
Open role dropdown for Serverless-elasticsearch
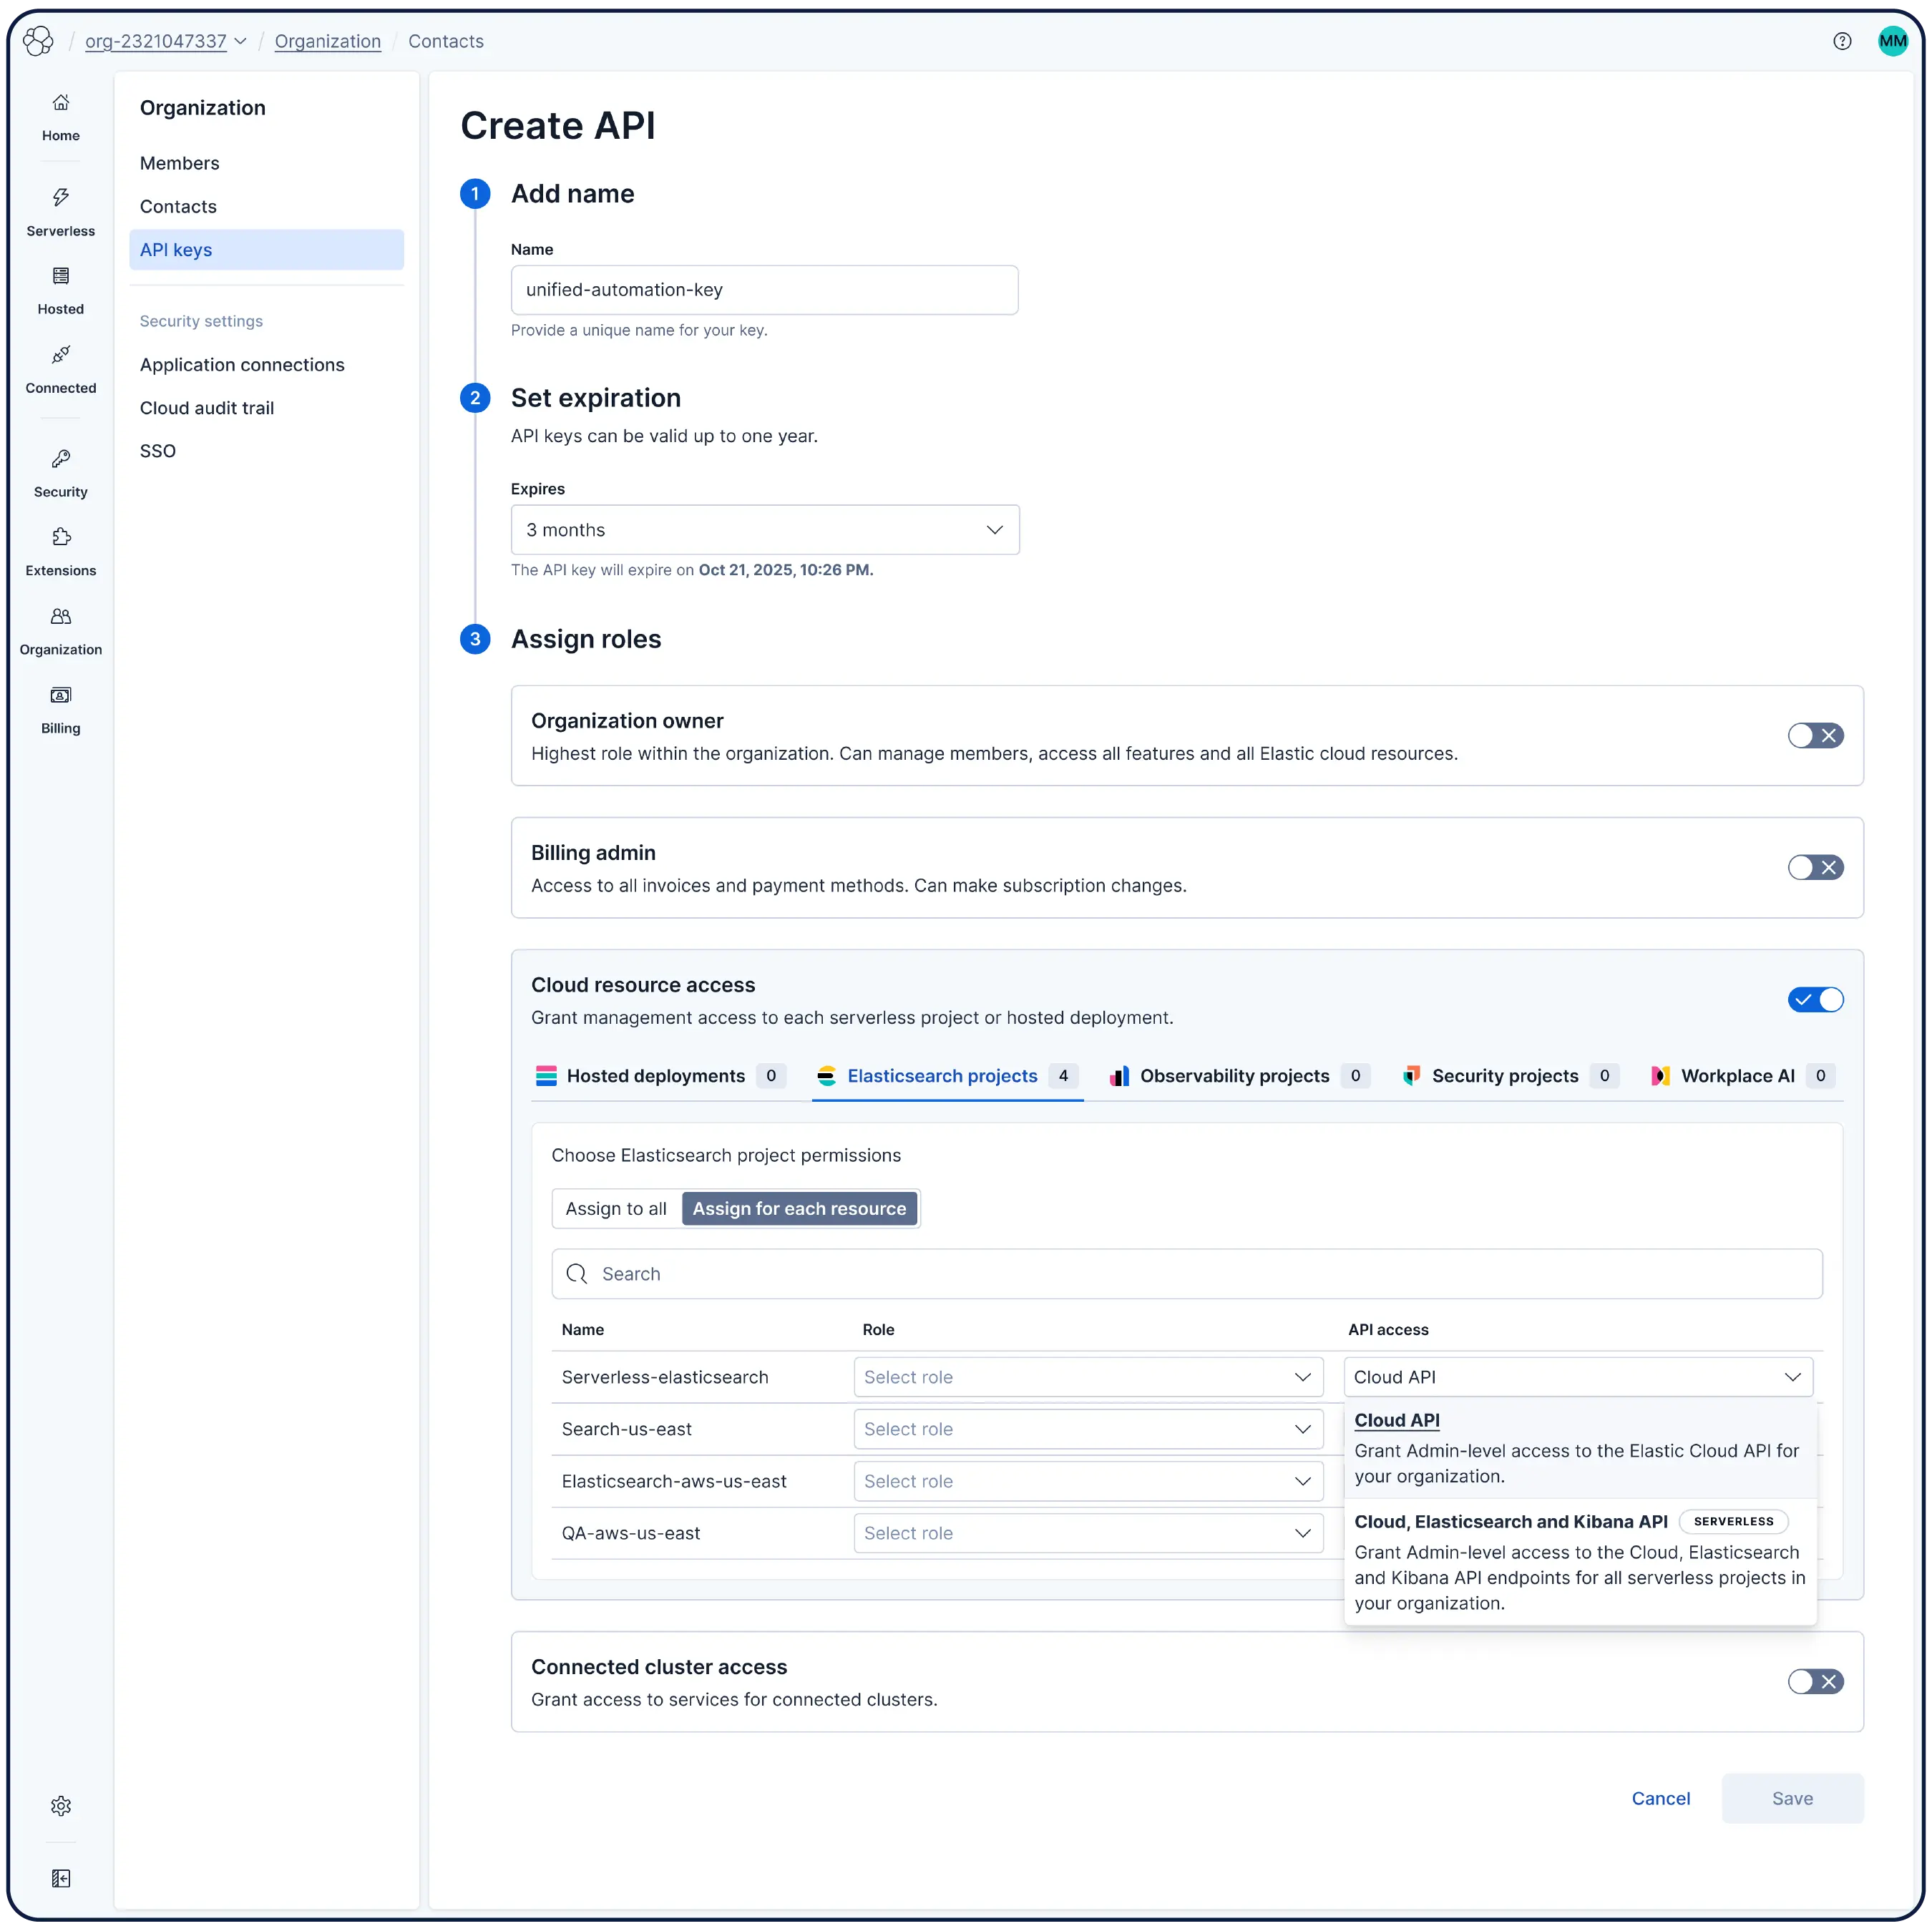[1088, 1377]
